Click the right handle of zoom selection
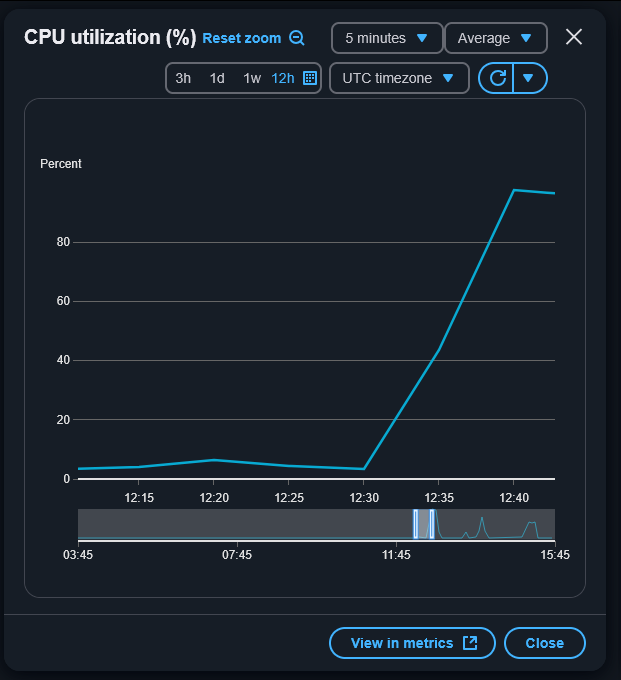Image resolution: width=621 pixels, height=680 pixels. coord(432,524)
